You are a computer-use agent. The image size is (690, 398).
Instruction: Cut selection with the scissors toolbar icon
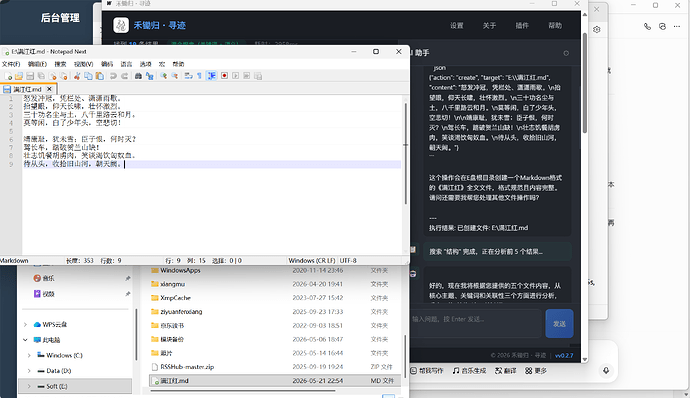[77, 76]
